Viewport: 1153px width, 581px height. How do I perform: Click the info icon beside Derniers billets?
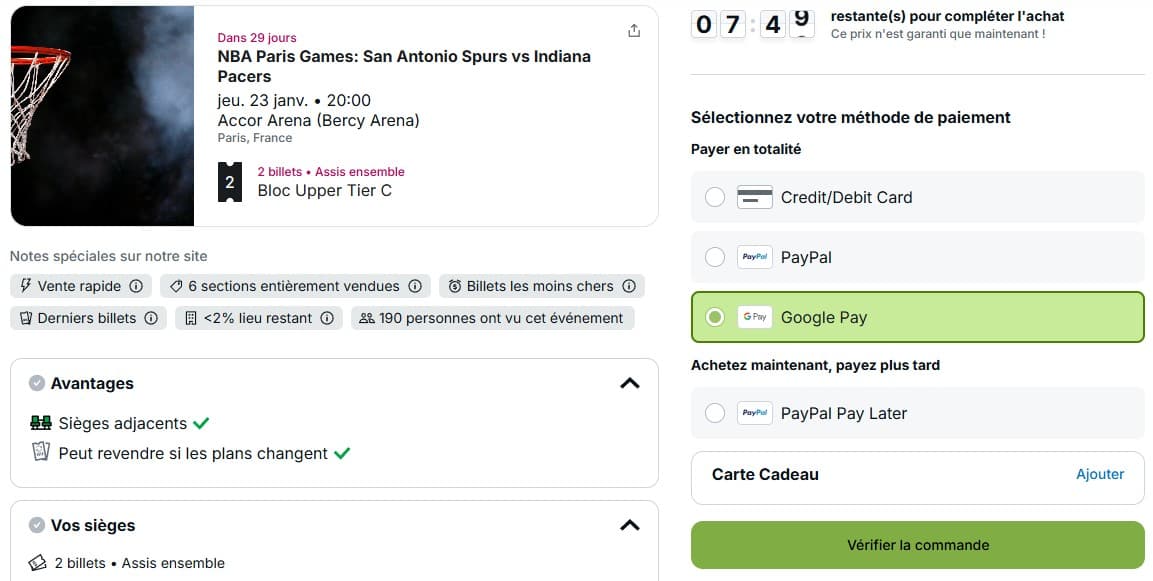coord(151,318)
